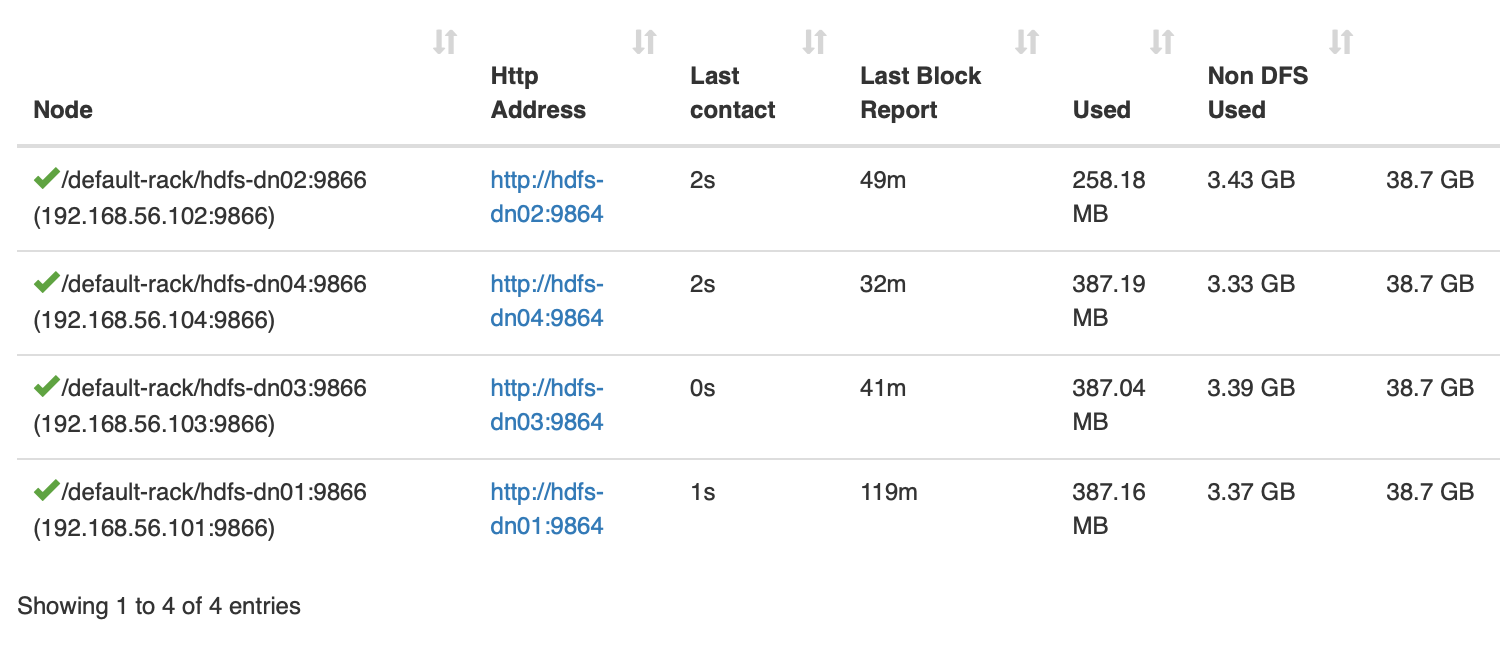Sort by Non DFS Used arrows
This screenshot has height=648, width=1500.
(1341, 42)
